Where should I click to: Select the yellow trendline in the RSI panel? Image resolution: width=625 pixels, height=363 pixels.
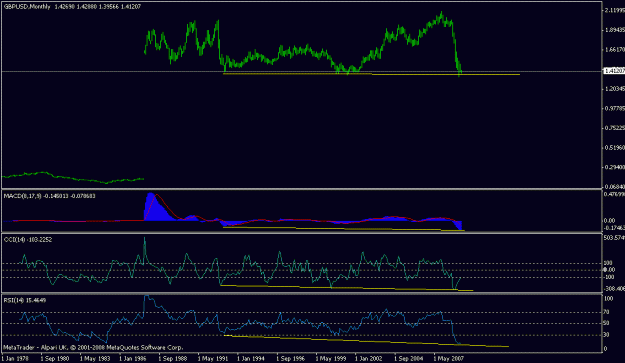coord(366,341)
